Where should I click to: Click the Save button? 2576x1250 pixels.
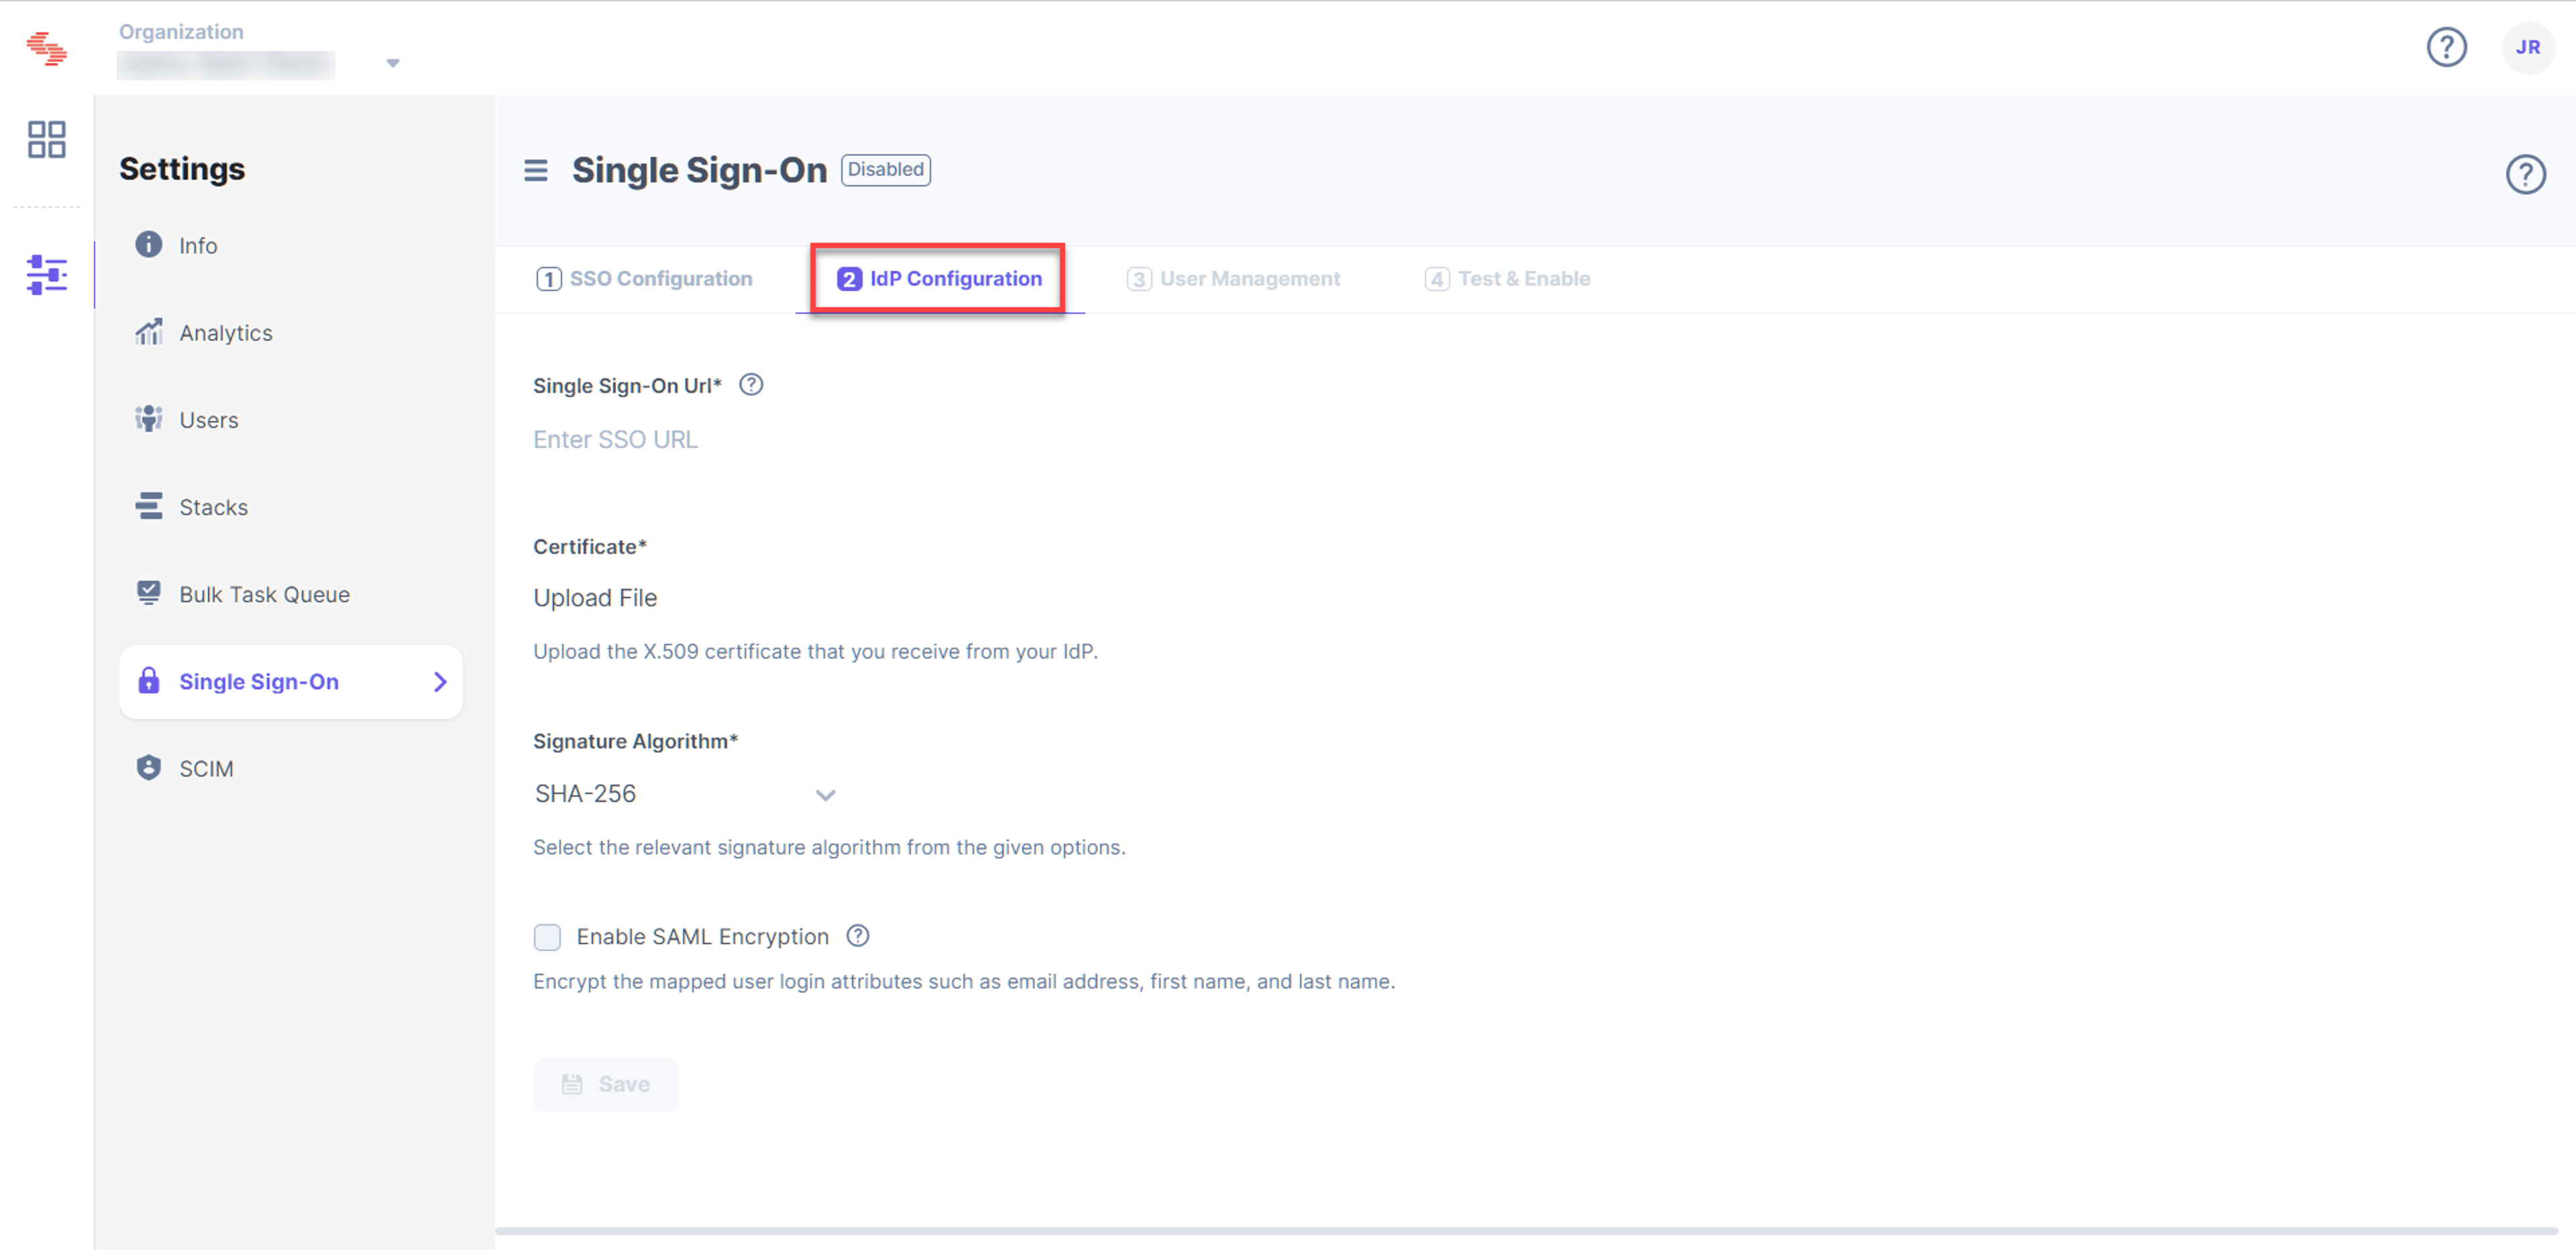click(x=606, y=1084)
